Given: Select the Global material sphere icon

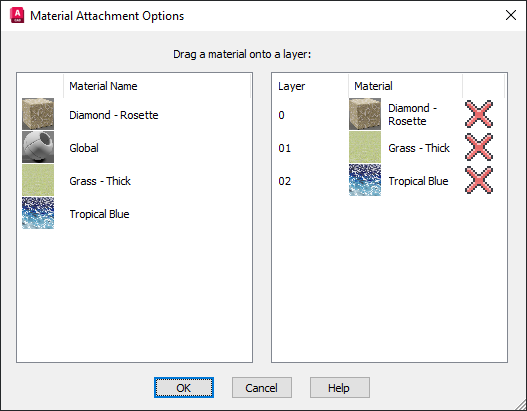Looking at the screenshot, I should 38,147.
